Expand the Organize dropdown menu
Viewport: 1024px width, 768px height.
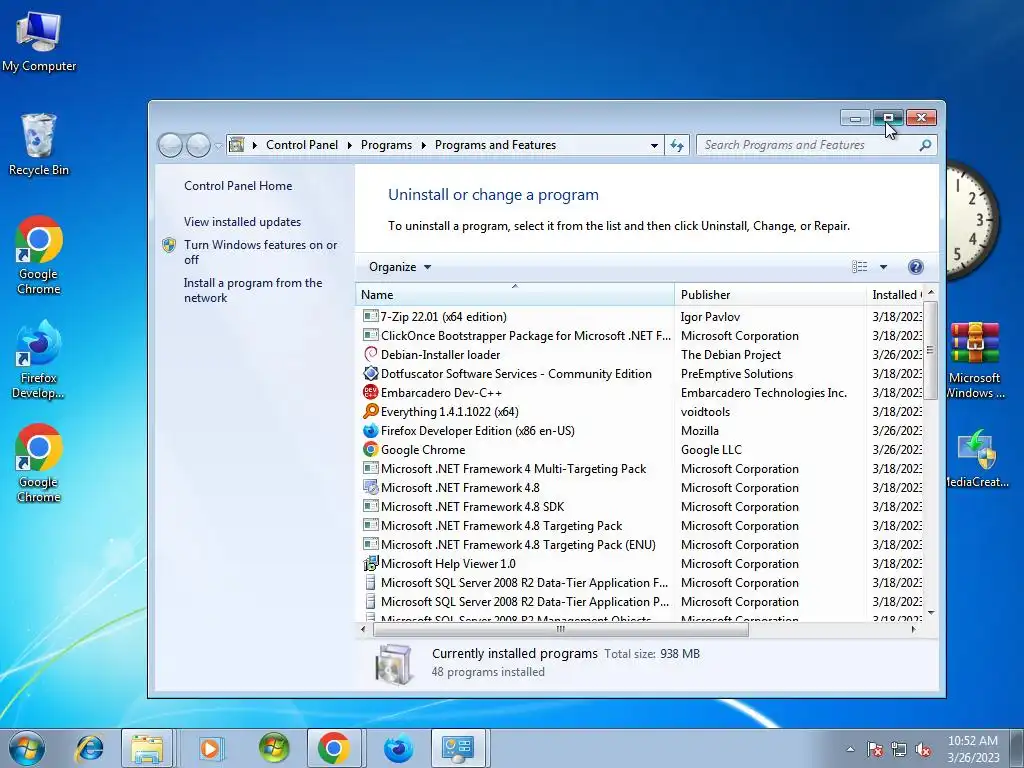(x=400, y=266)
